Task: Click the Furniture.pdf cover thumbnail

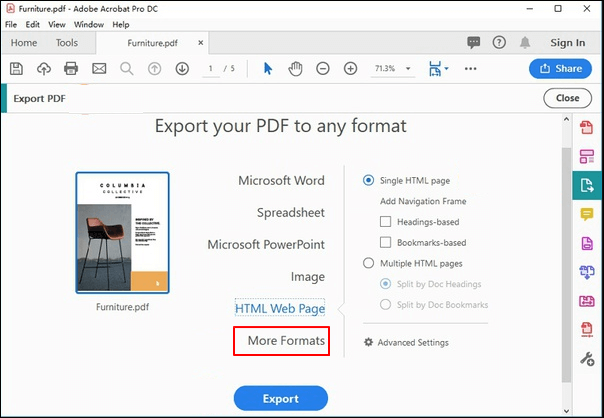Action: coord(122,233)
